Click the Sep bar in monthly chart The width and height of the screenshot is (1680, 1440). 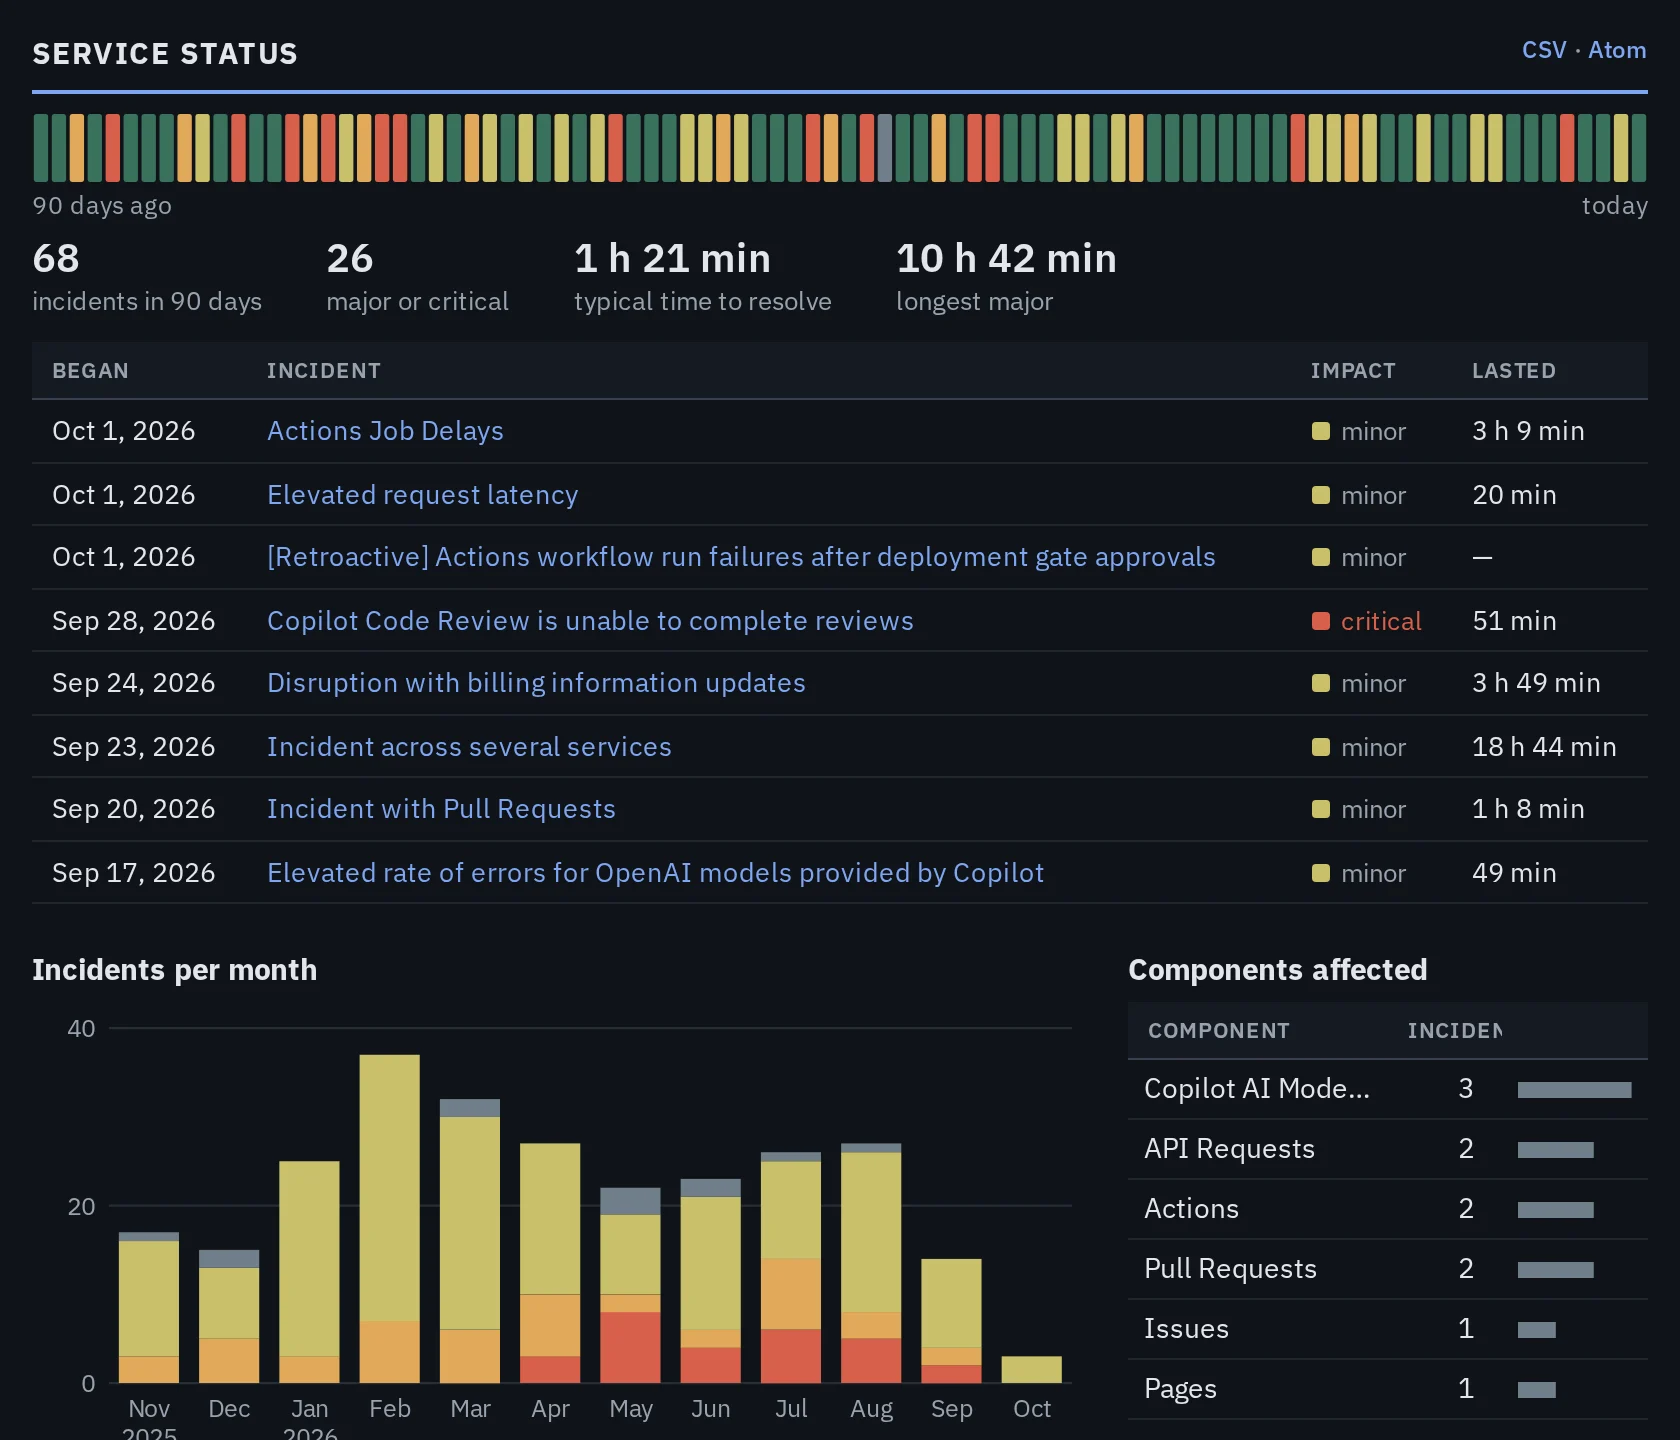[x=951, y=1321]
